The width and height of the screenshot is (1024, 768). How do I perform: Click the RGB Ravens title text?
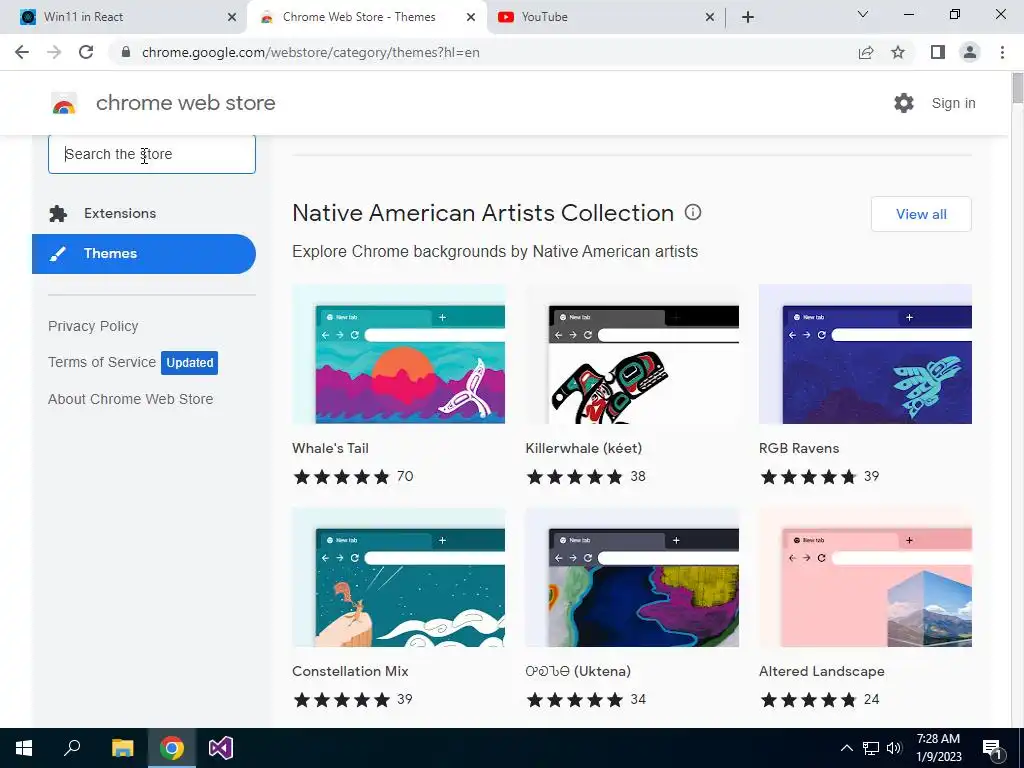click(x=799, y=448)
